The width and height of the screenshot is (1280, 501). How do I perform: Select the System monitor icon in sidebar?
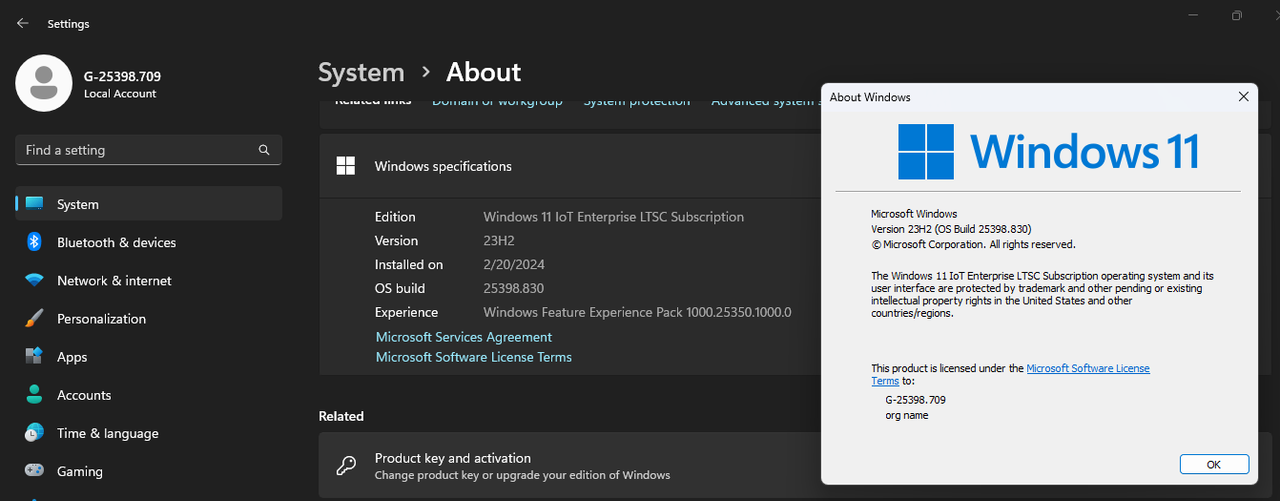(34, 204)
